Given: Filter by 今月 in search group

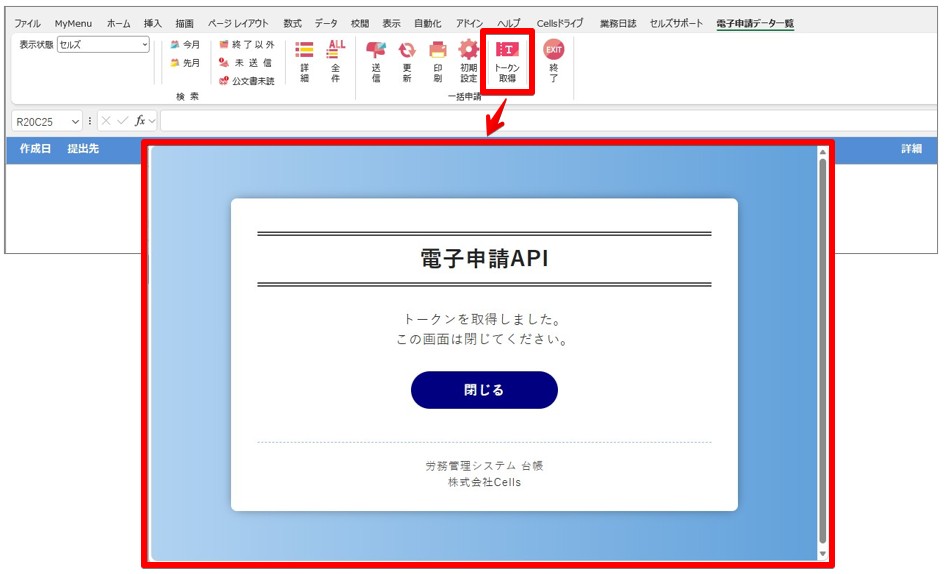Looking at the screenshot, I should point(185,45).
